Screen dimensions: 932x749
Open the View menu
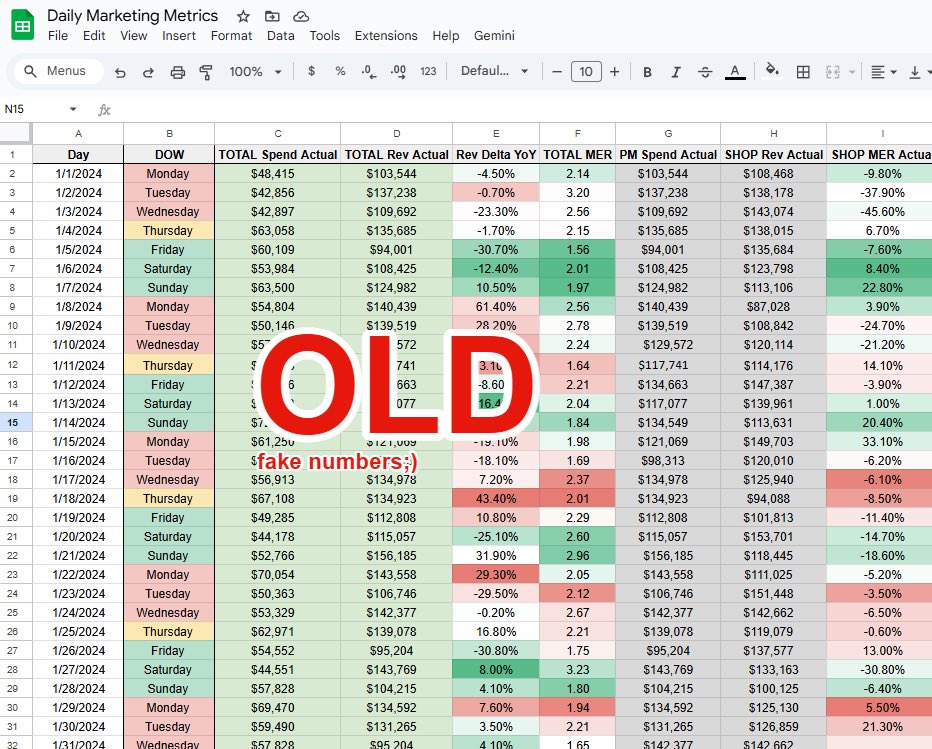pyautogui.click(x=134, y=36)
